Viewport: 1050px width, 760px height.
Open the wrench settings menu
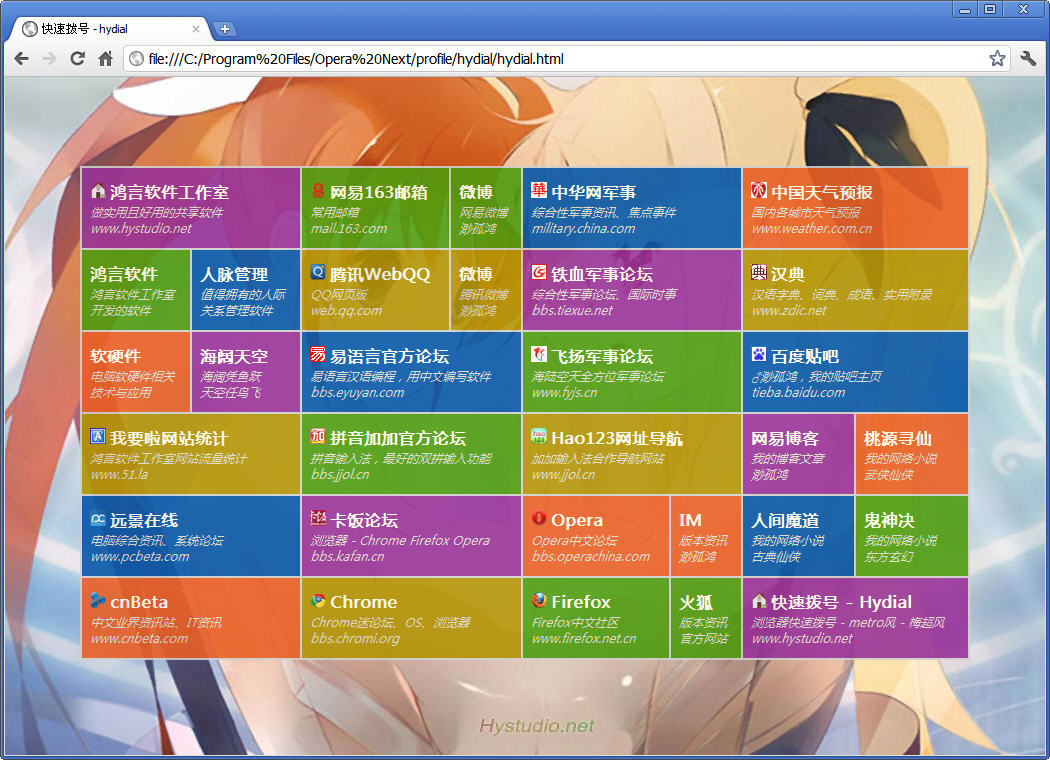pyautogui.click(x=1028, y=59)
